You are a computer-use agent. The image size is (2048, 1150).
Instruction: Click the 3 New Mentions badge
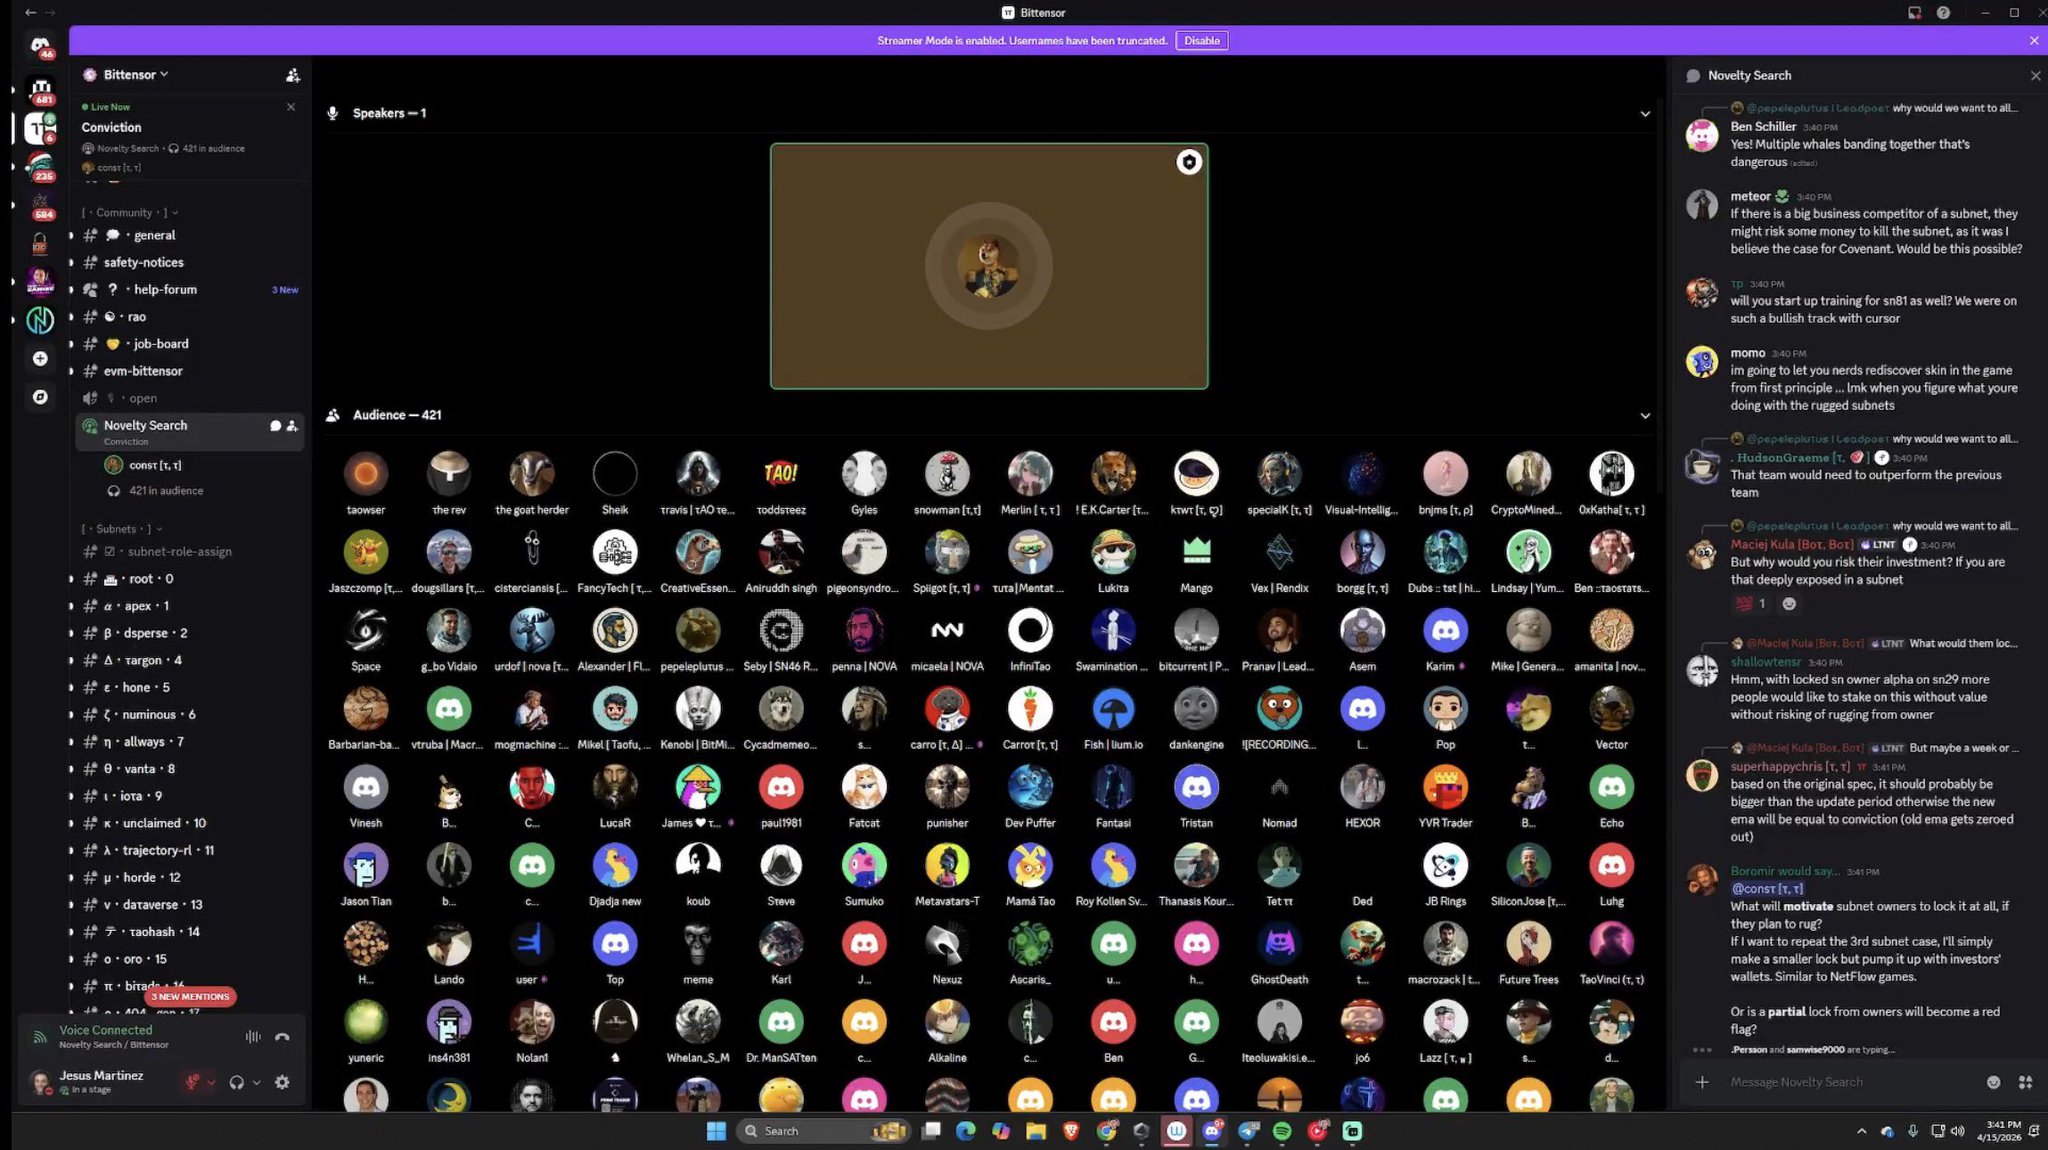coord(191,996)
